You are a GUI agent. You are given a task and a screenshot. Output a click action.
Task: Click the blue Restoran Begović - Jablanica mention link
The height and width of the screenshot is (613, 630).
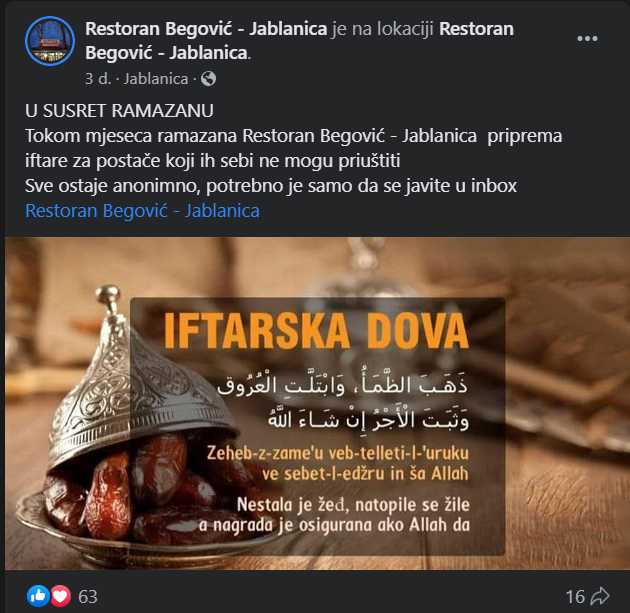tap(142, 210)
